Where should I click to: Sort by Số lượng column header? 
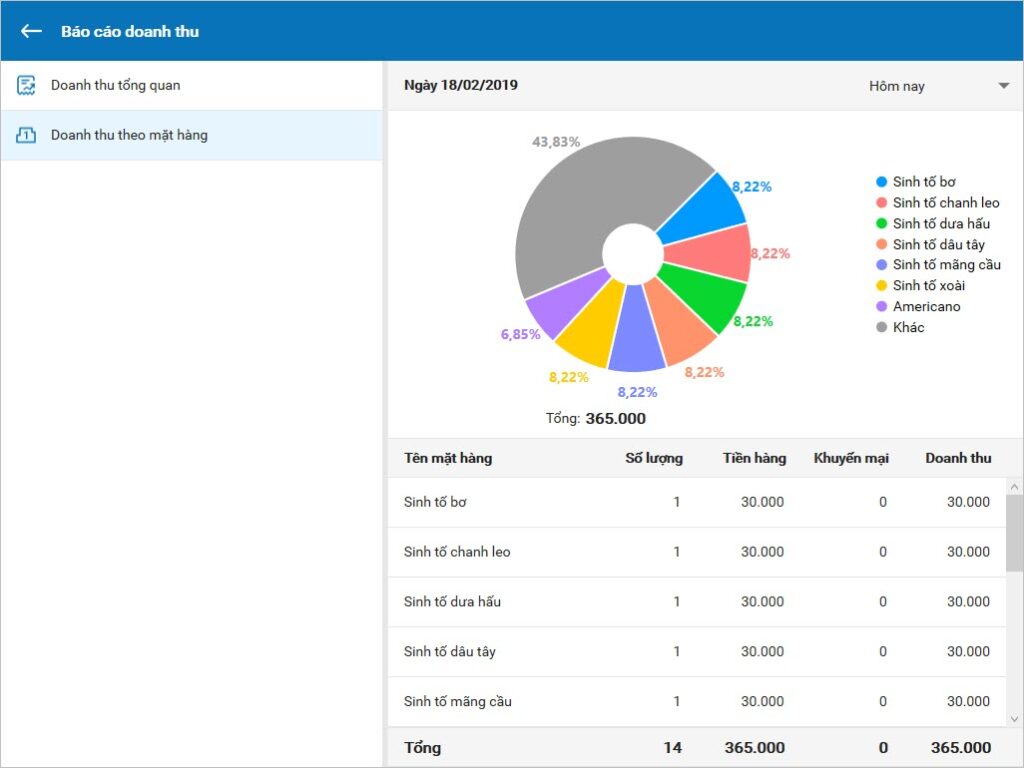click(654, 458)
